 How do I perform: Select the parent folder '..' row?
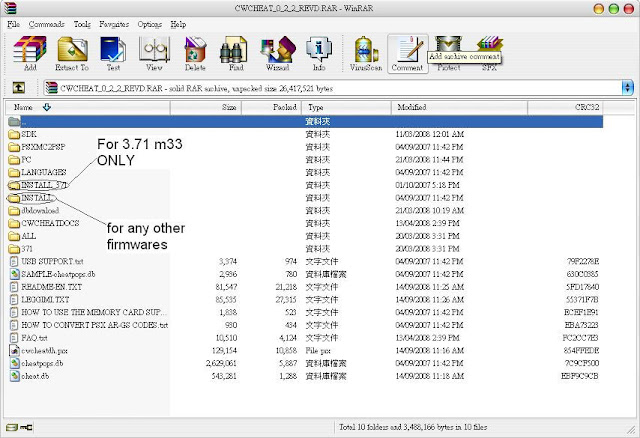305,121
